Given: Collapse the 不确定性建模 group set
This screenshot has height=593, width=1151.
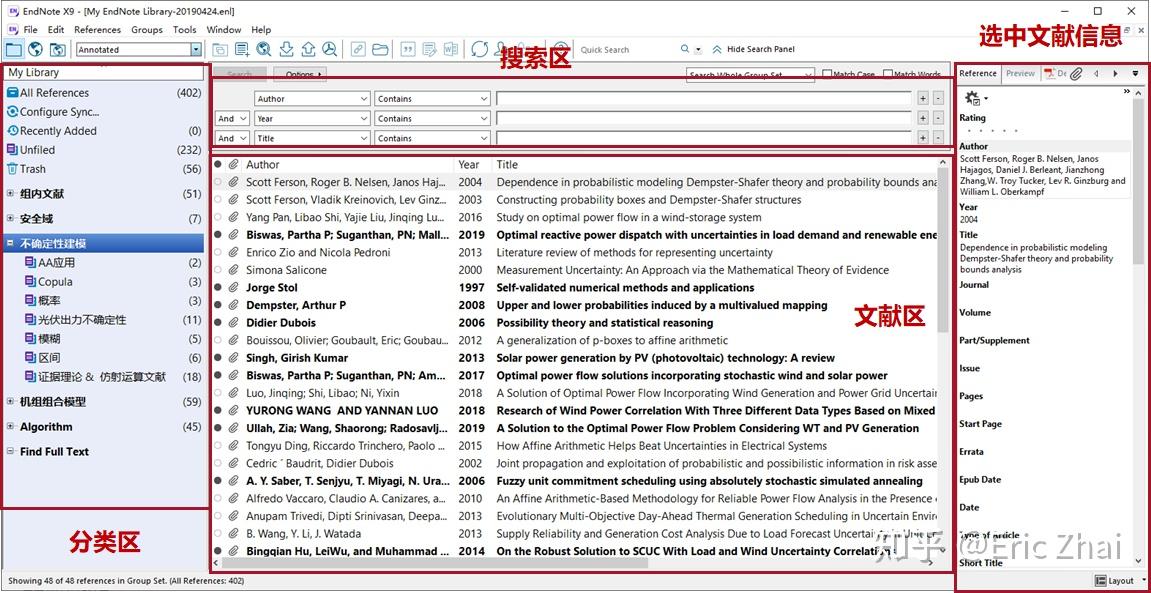Looking at the screenshot, I should 10,243.
